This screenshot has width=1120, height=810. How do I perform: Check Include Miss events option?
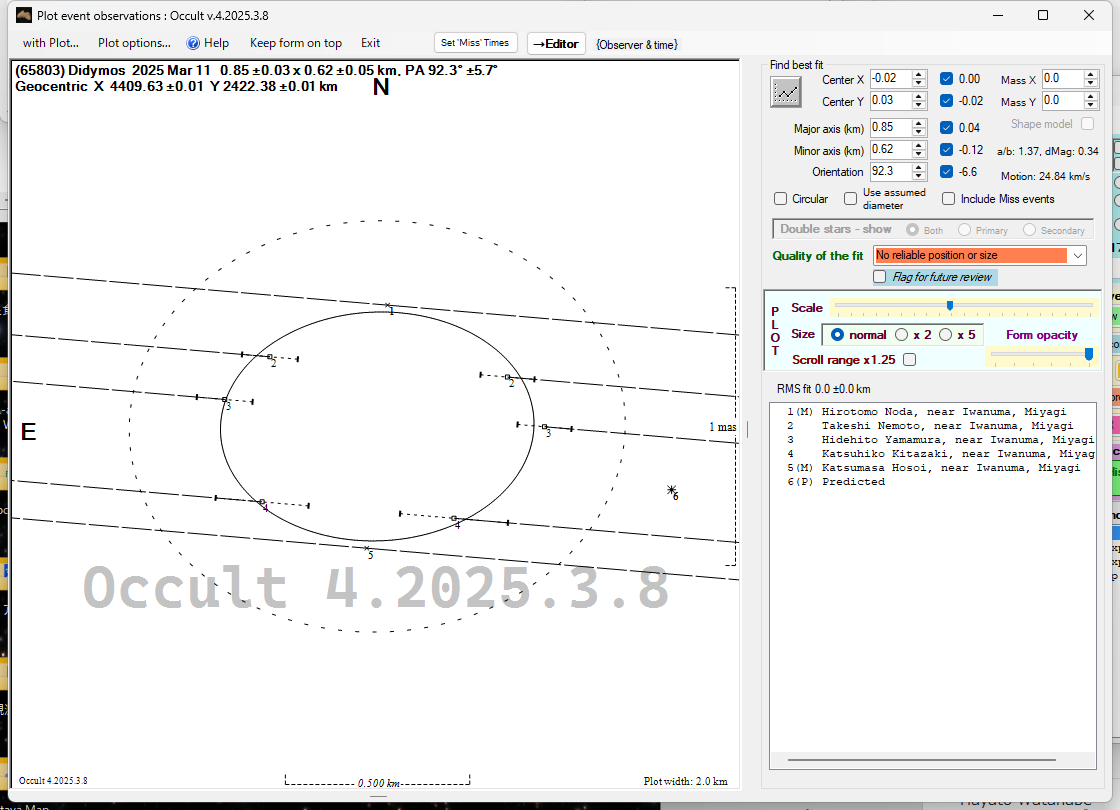(x=949, y=199)
